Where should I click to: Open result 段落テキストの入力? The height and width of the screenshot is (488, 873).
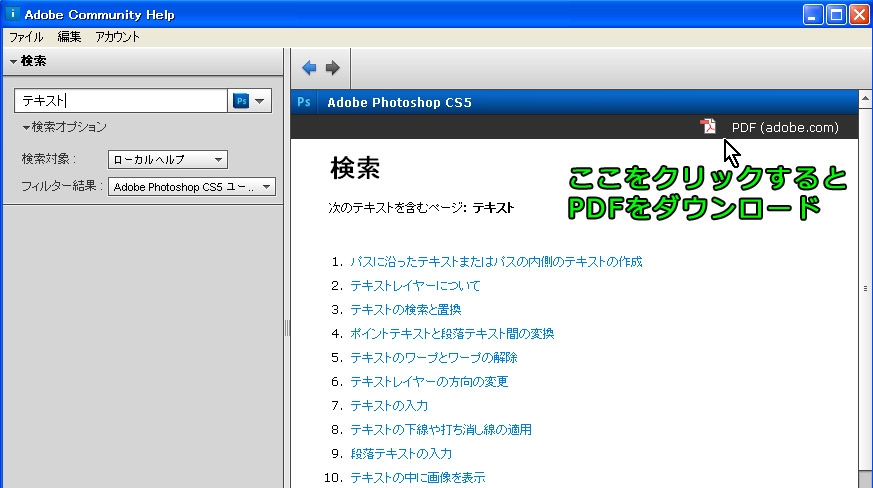point(401,453)
